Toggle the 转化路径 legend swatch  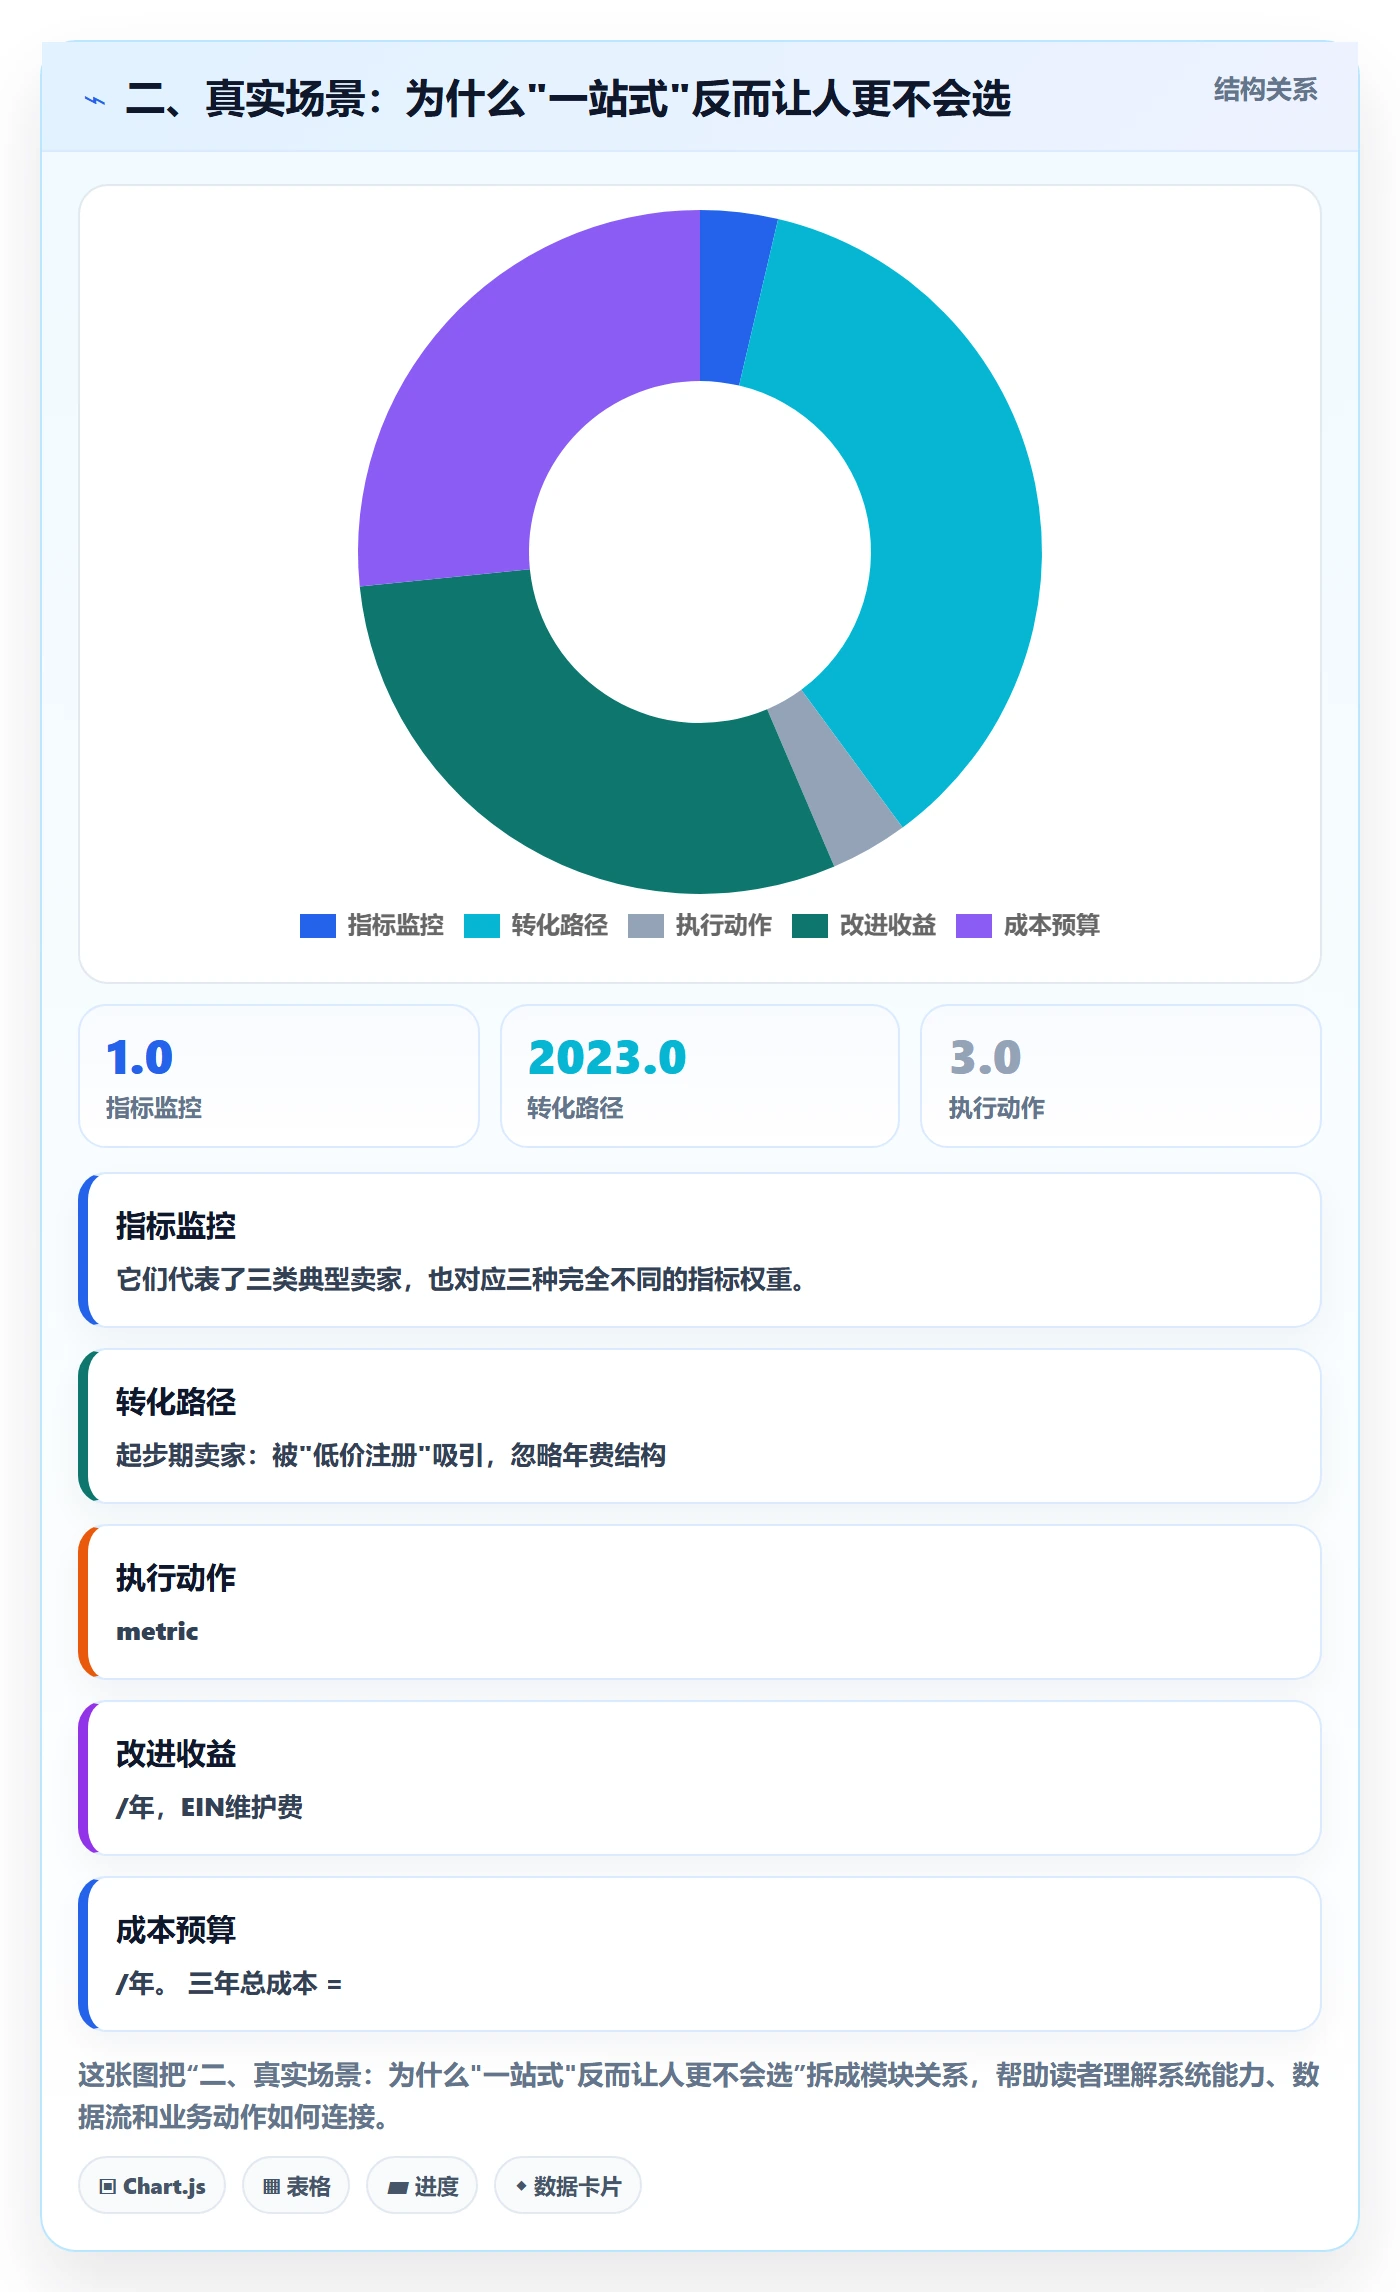[x=481, y=926]
